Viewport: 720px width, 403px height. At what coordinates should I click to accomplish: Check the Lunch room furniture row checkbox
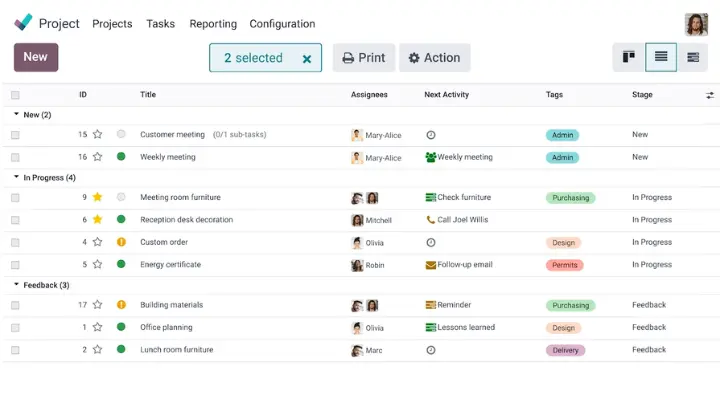(x=15, y=350)
